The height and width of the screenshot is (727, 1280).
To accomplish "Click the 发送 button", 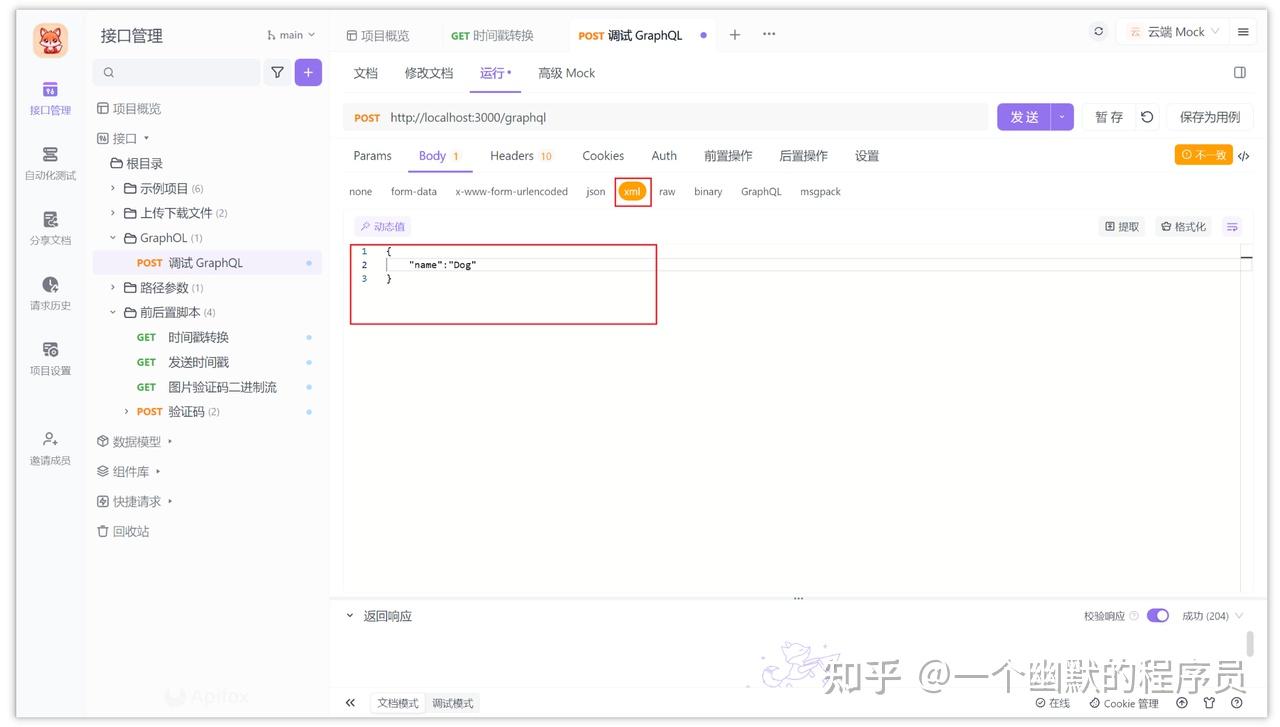I will (1023, 116).
